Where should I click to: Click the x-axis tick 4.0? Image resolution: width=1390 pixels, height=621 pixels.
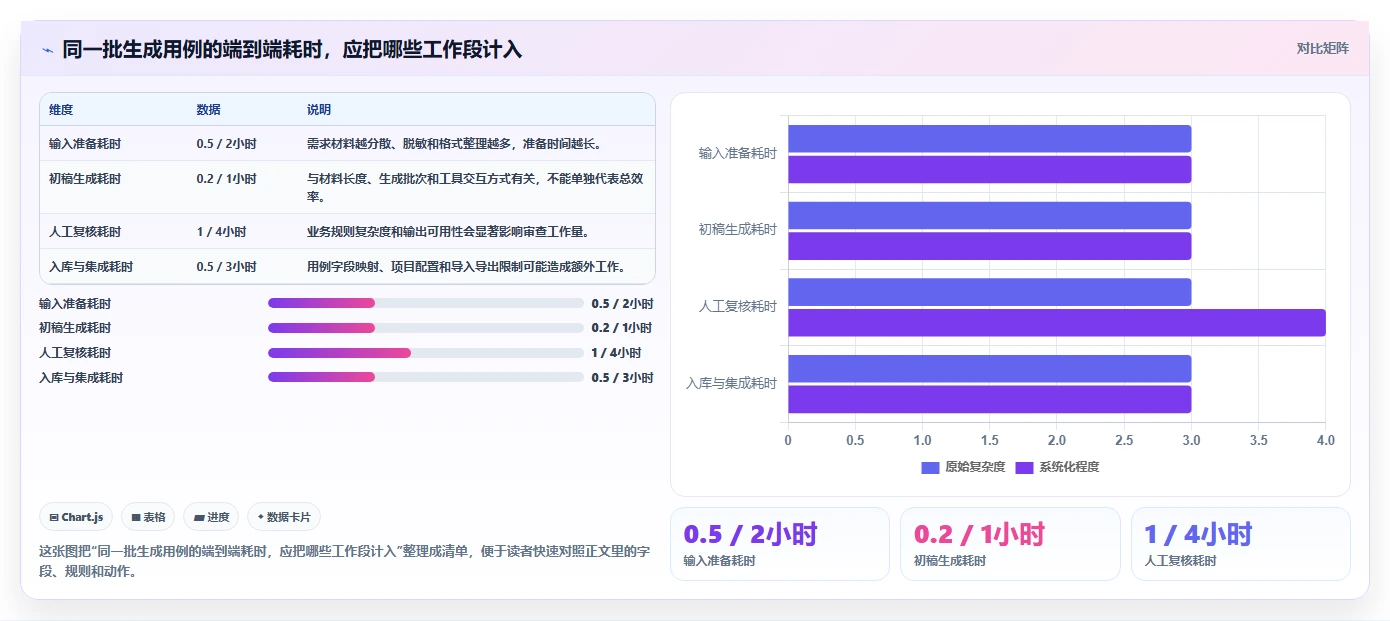1324,440
